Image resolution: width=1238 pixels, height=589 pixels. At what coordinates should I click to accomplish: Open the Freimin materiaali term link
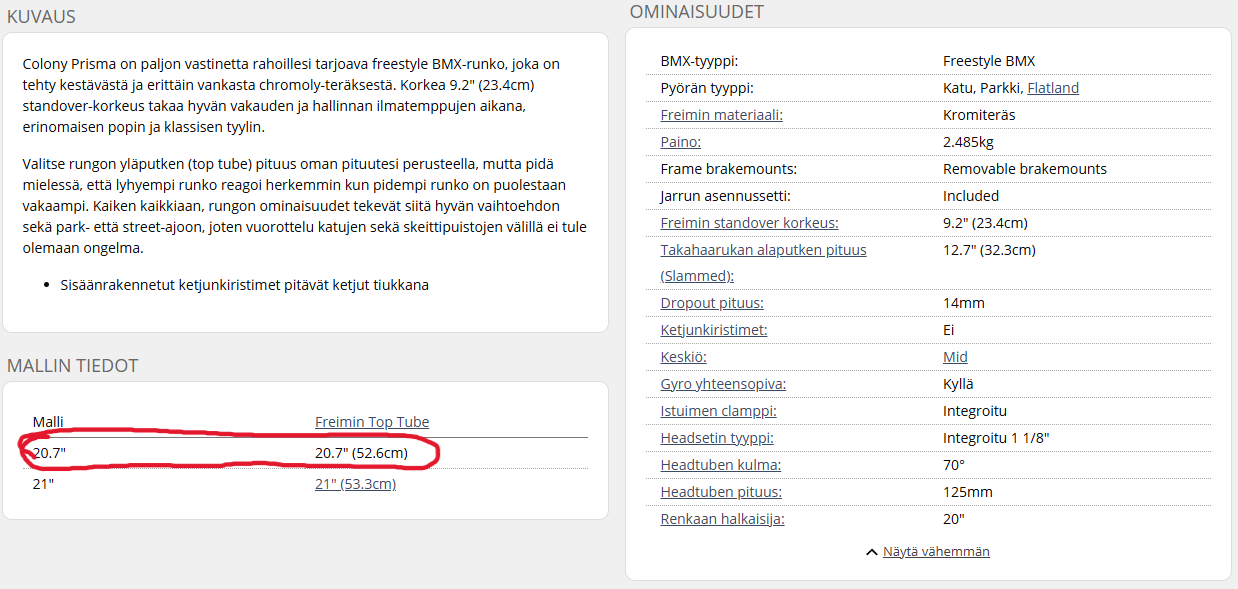(x=722, y=115)
